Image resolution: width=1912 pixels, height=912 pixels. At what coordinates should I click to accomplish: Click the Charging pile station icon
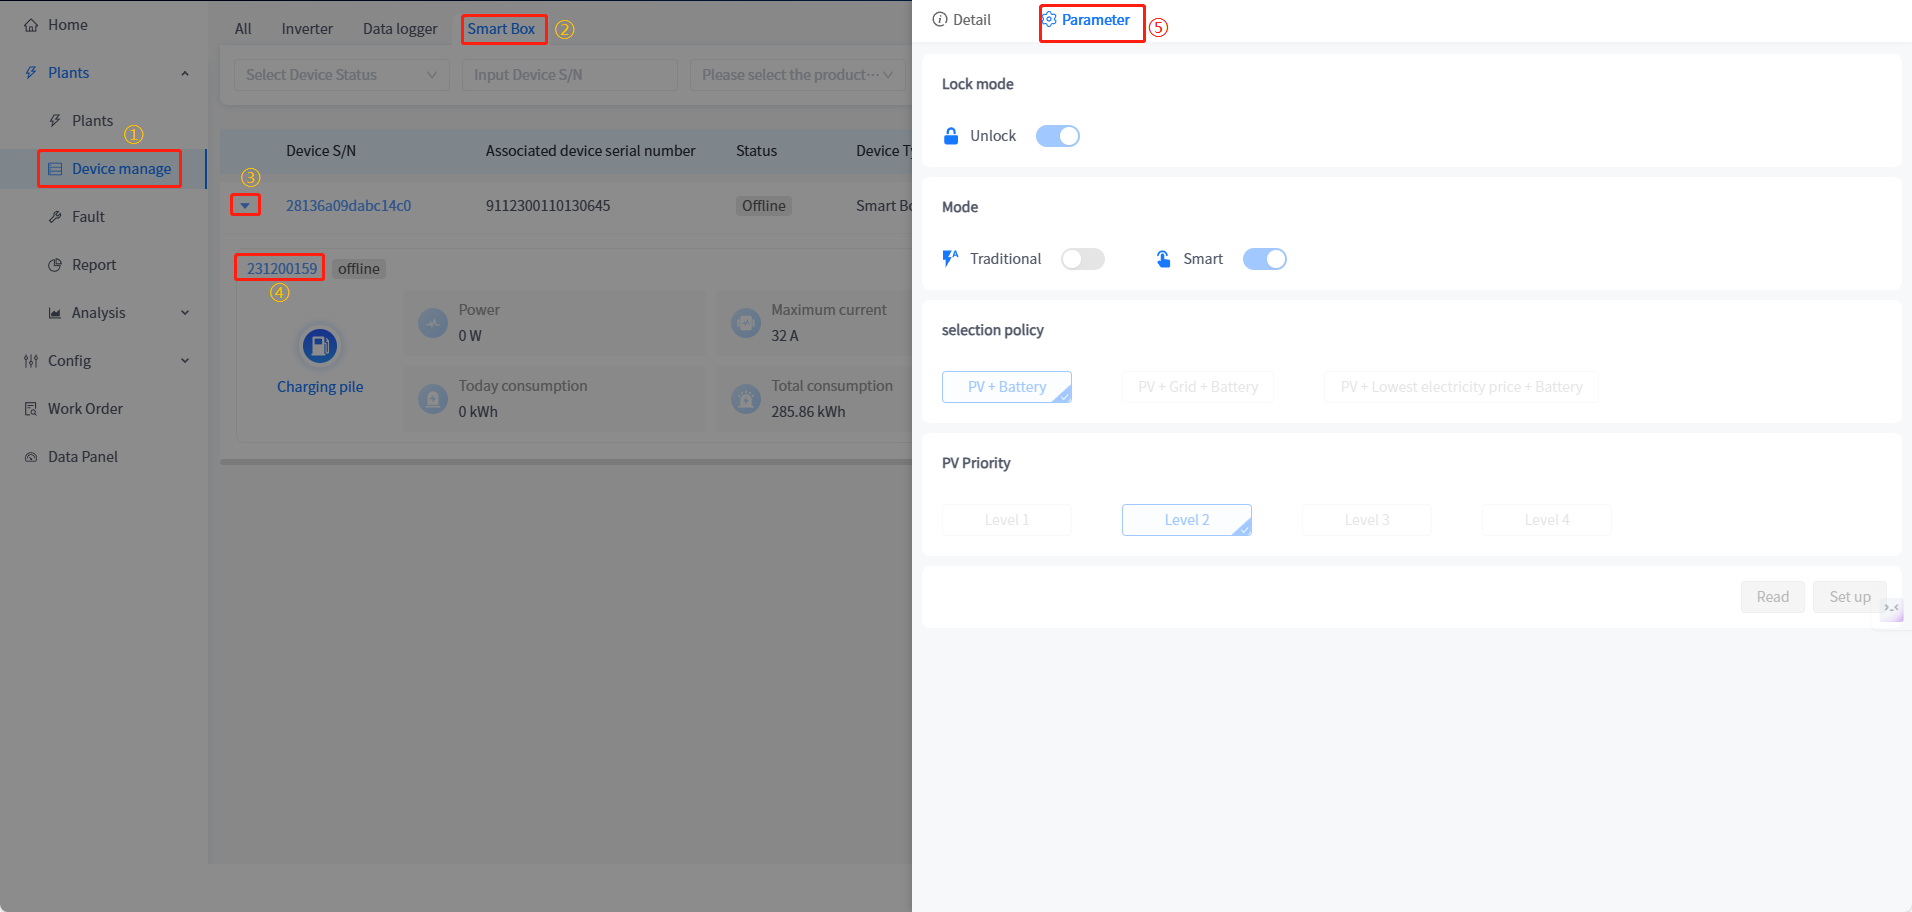(x=320, y=346)
